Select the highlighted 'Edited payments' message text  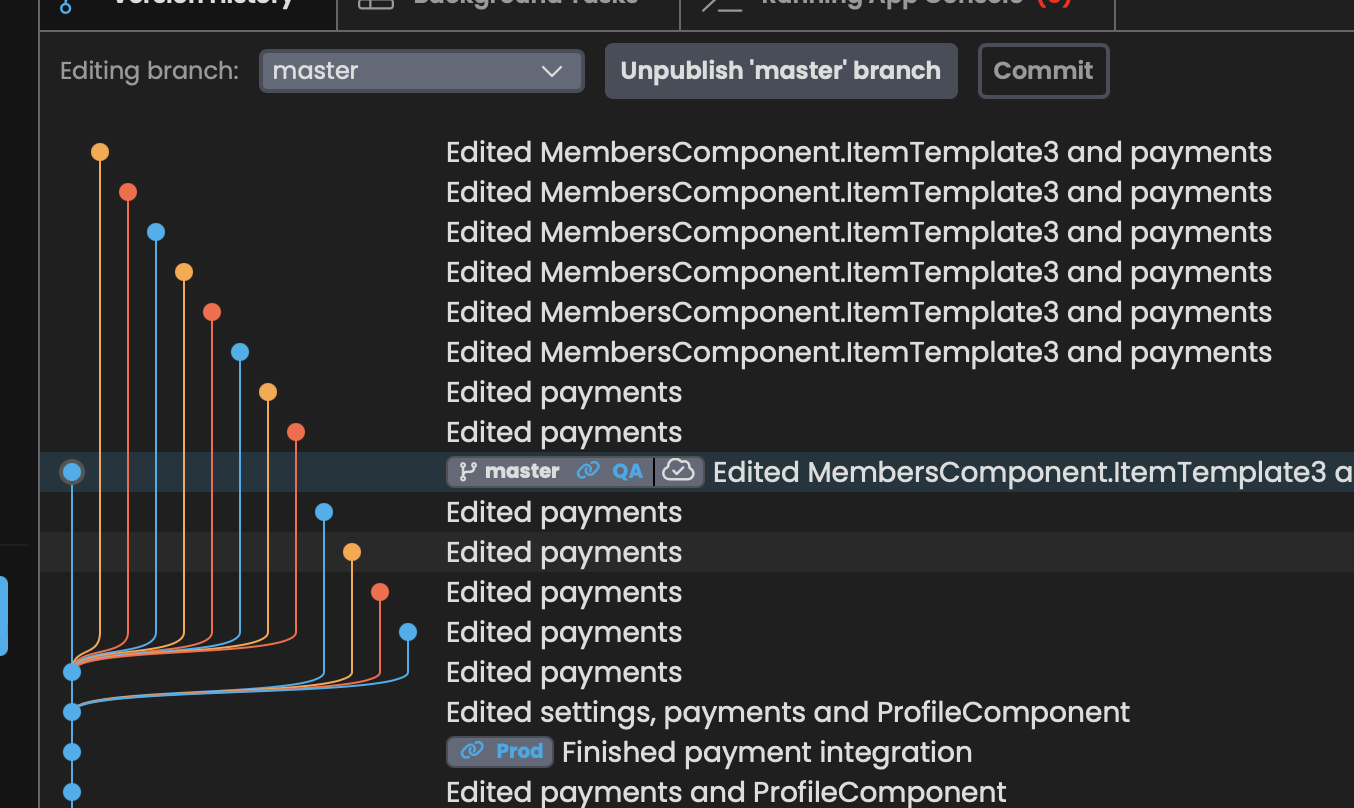pyautogui.click(x=564, y=552)
